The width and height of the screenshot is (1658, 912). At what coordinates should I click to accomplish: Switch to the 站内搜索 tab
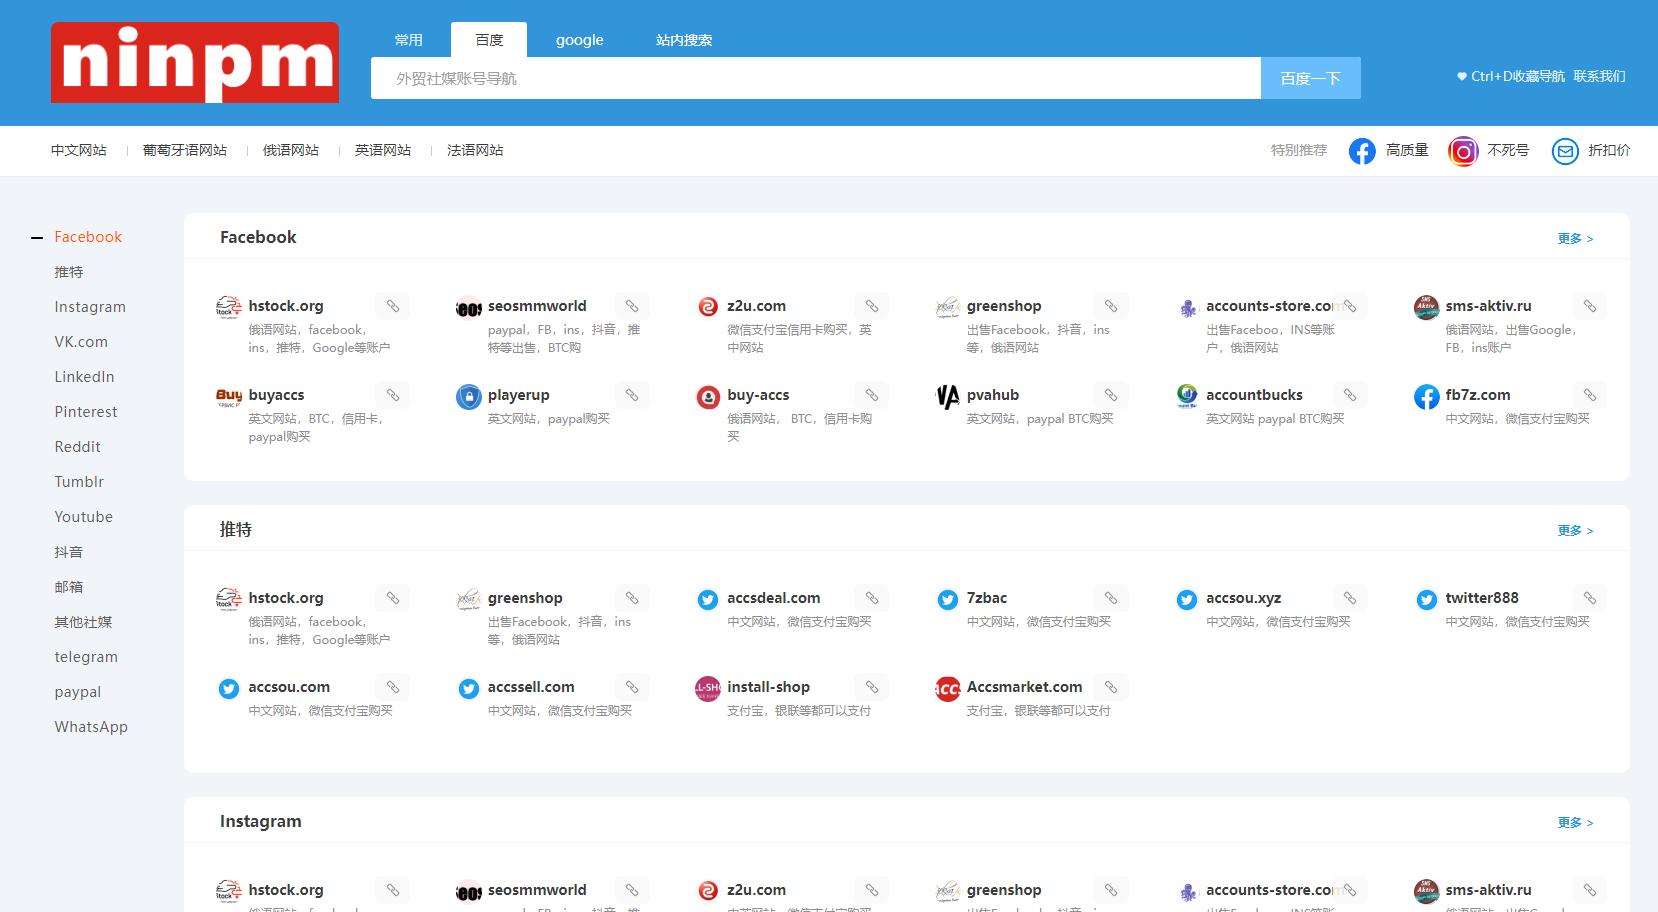(684, 40)
